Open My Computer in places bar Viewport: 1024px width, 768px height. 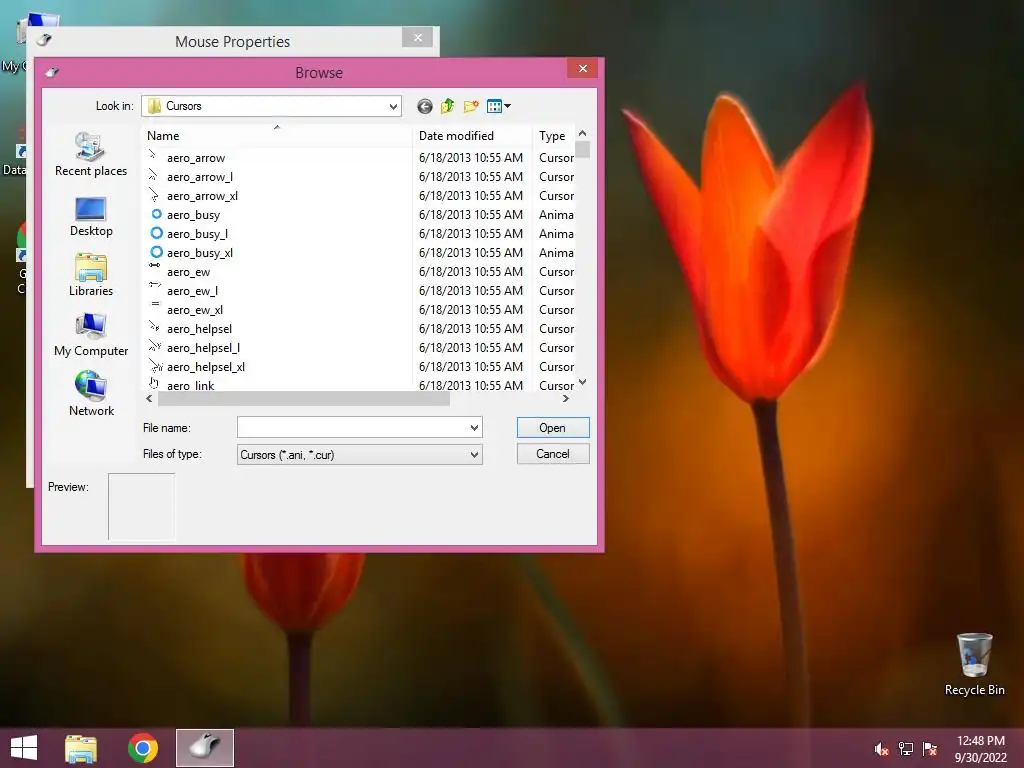[91, 335]
